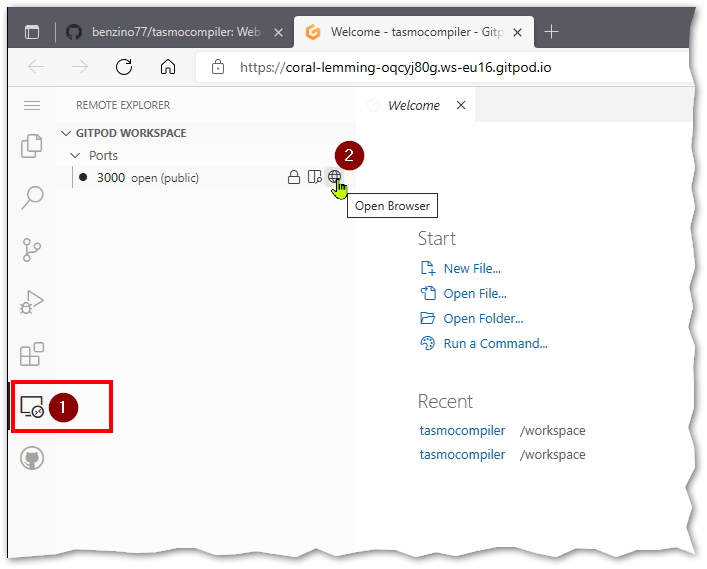Open preview icon for port 3000
The width and height of the screenshot is (707, 569).
click(314, 177)
